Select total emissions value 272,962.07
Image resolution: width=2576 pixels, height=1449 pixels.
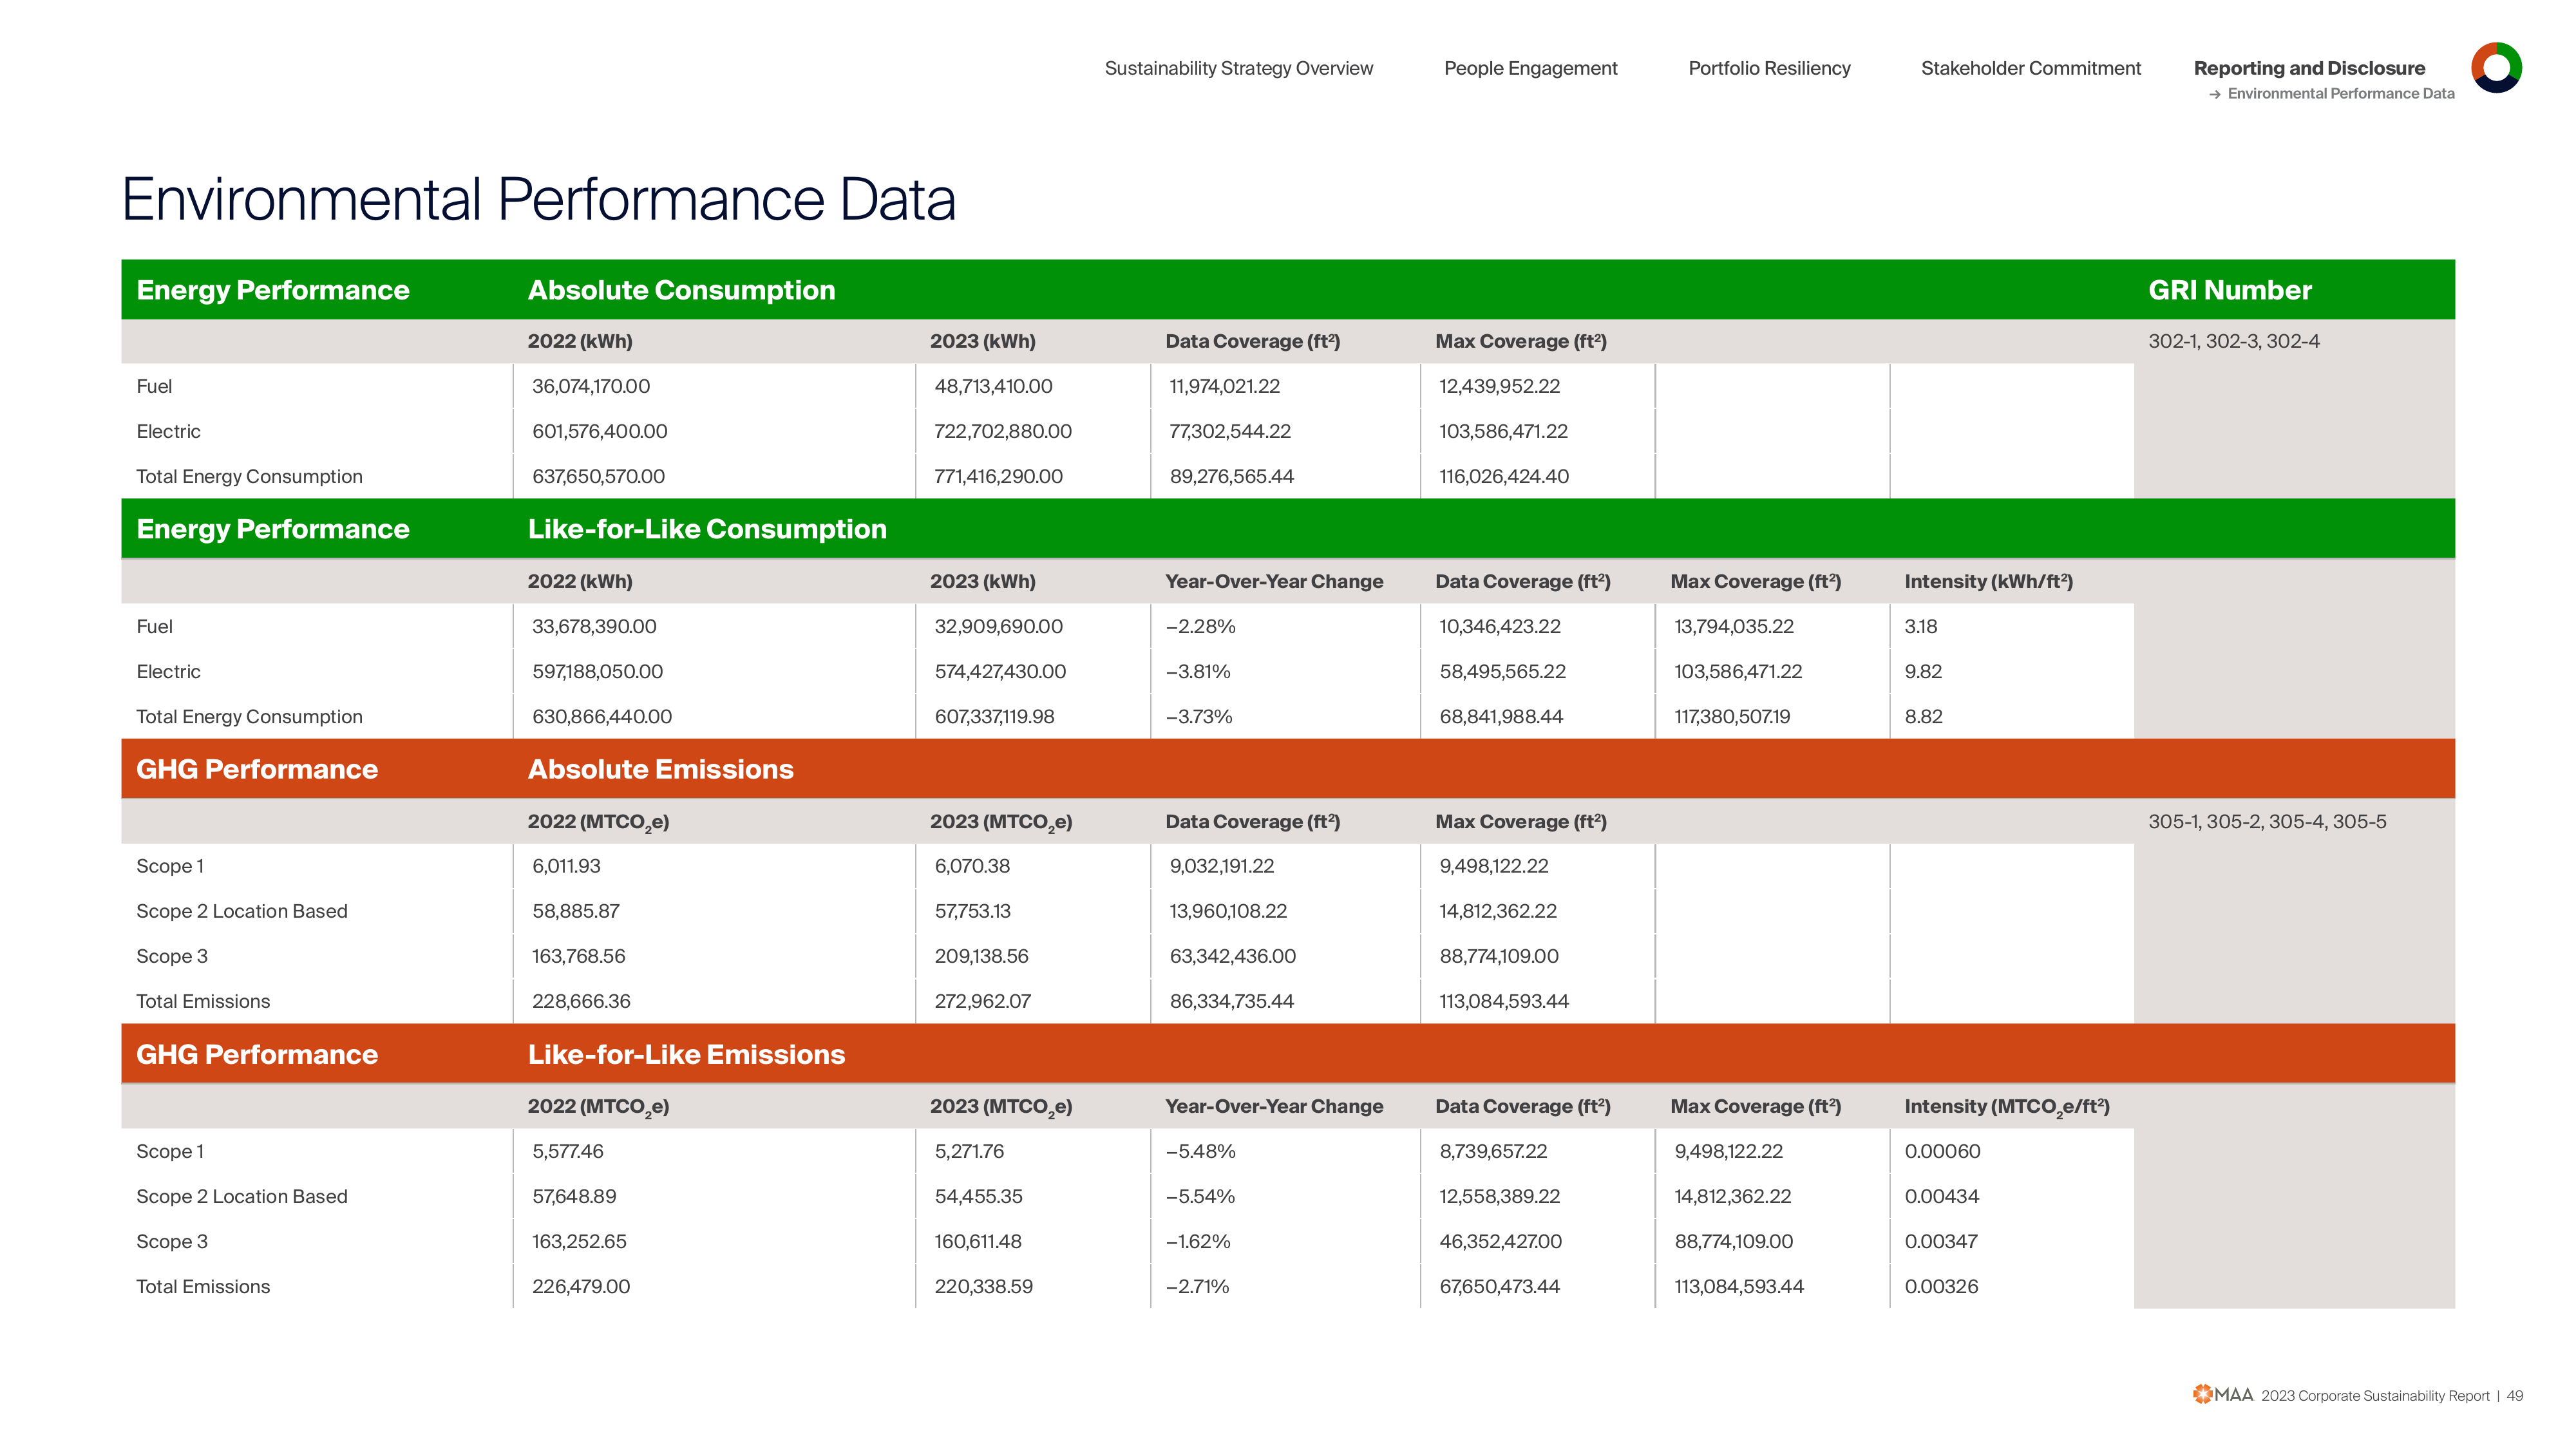(x=982, y=1001)
